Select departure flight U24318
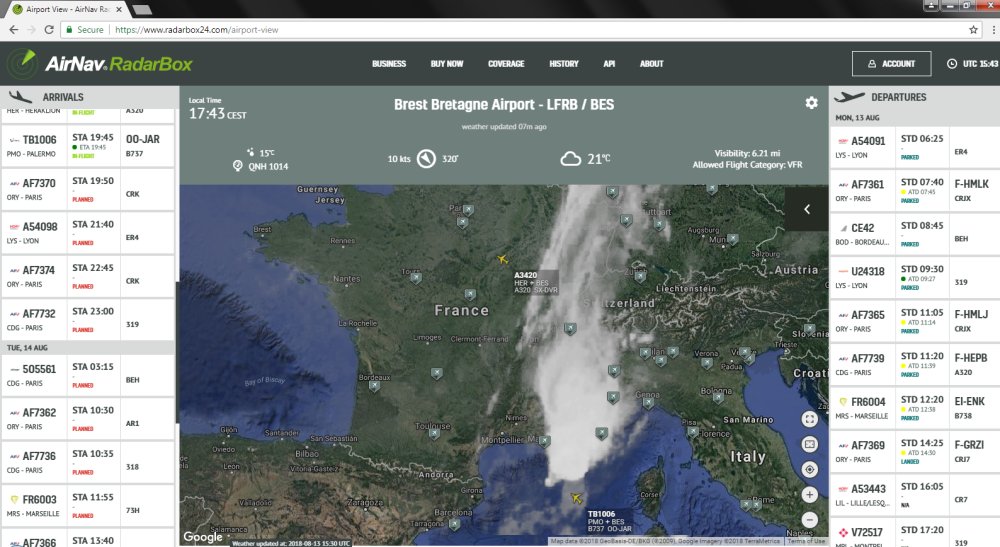This screenshot has width=1000, height=547. coord(915,277)
